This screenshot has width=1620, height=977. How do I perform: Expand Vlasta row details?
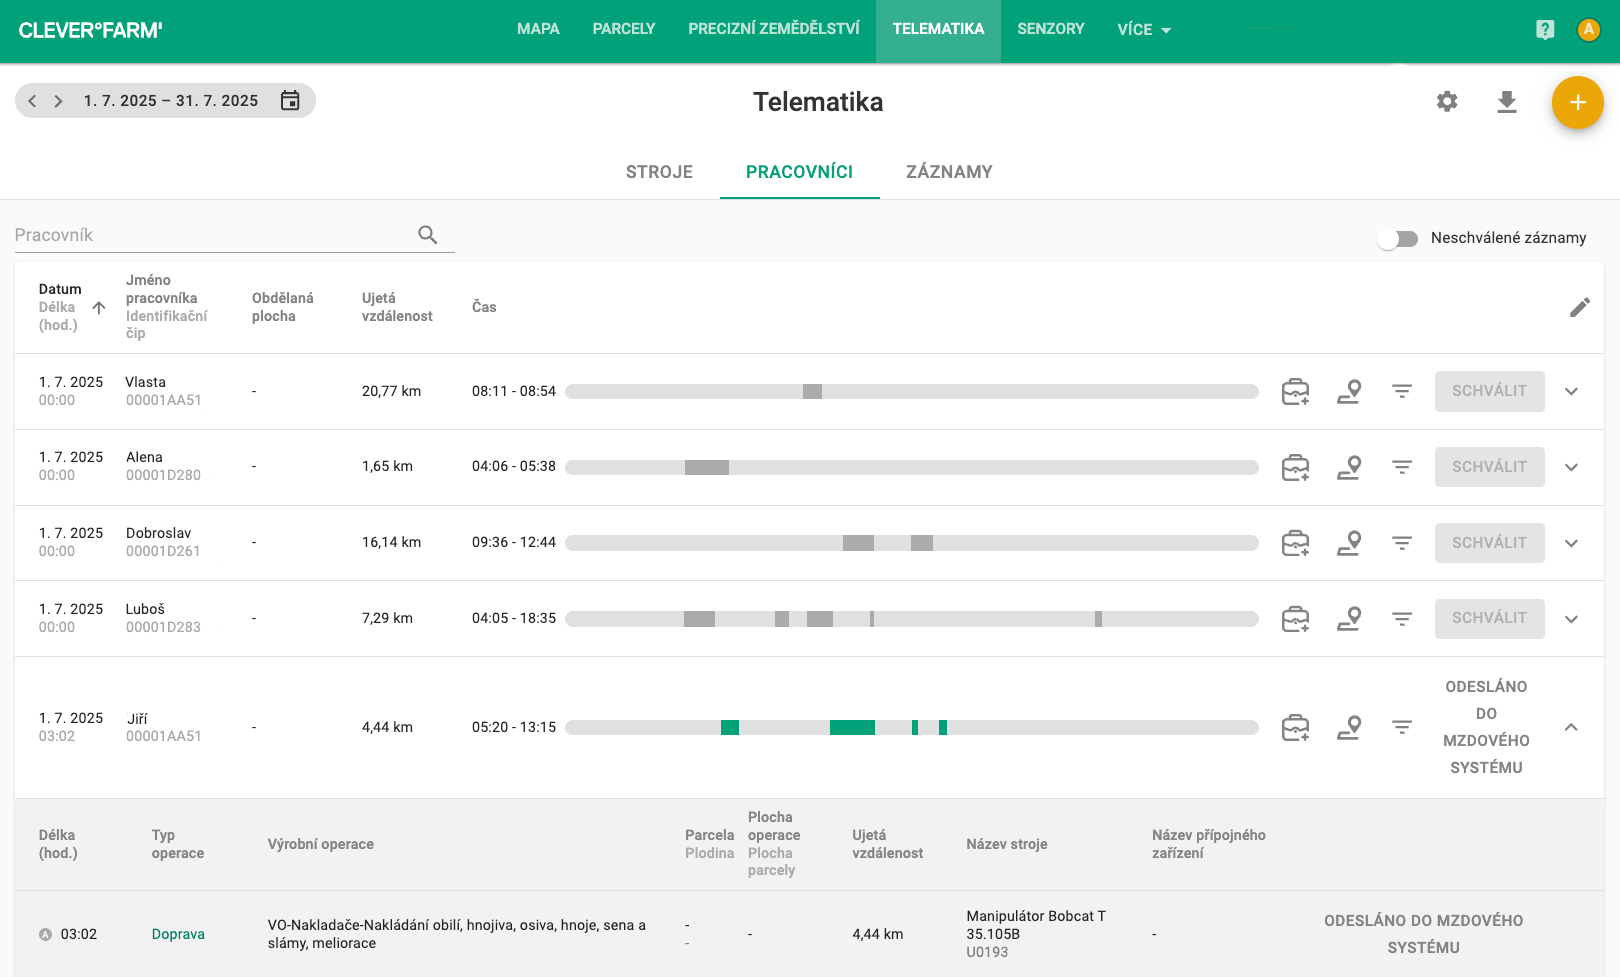1571,391
